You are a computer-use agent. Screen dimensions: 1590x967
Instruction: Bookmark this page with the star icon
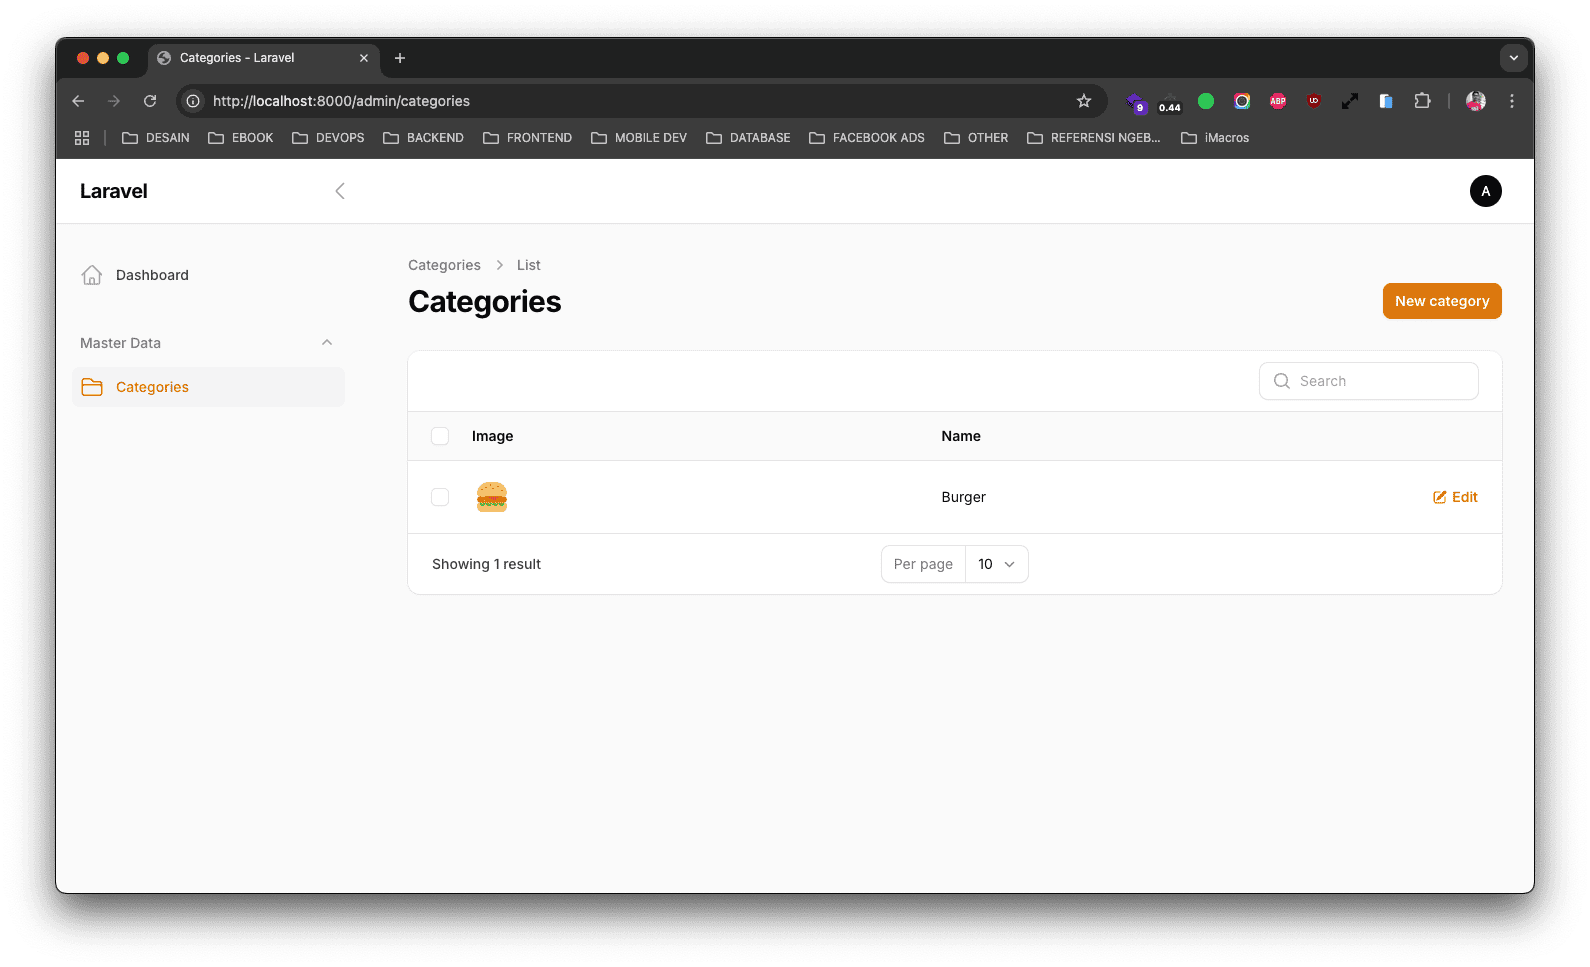1084,101
